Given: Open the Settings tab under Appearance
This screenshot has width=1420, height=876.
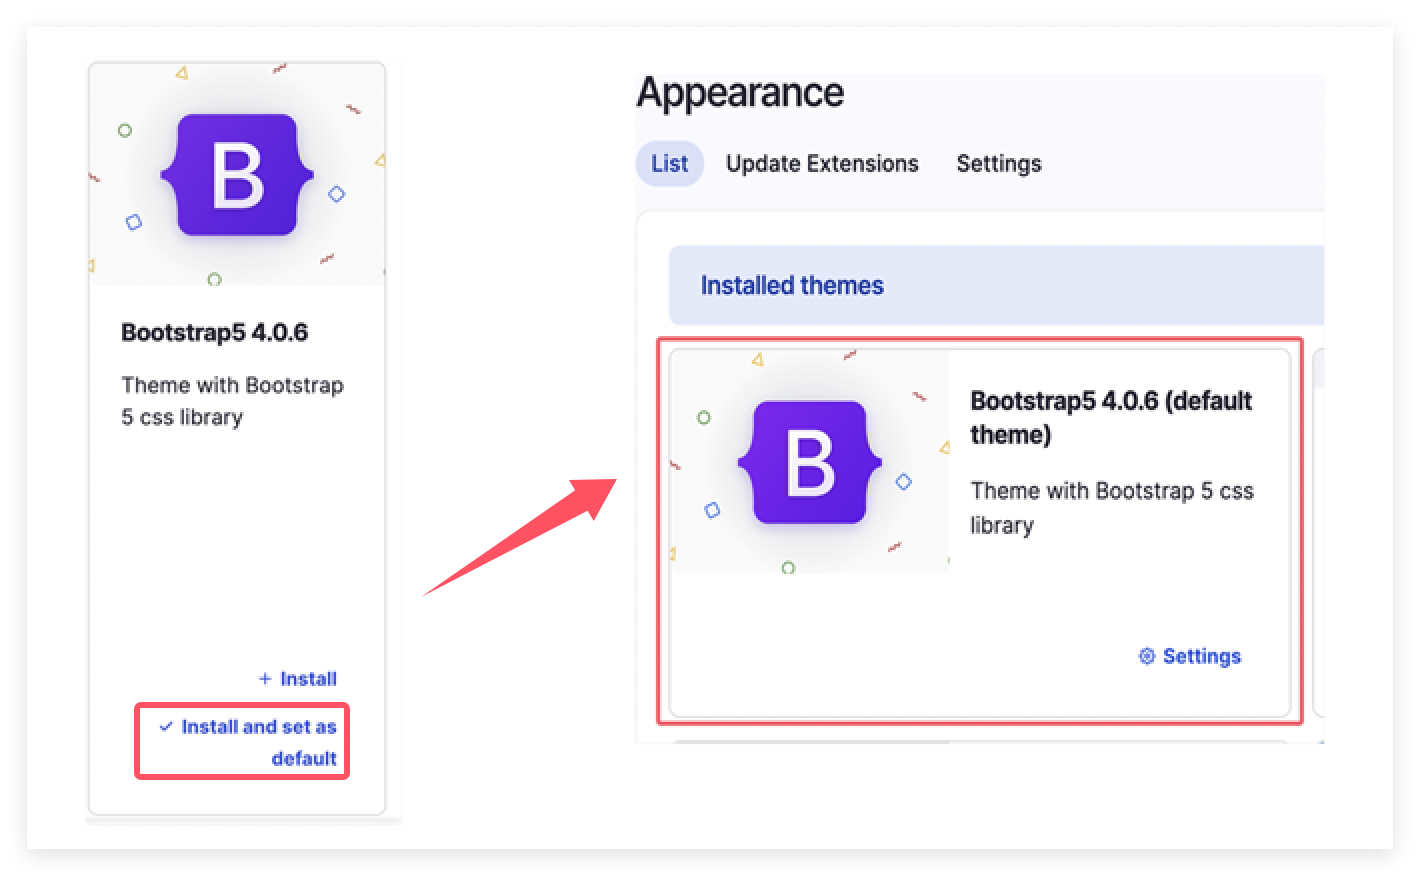Looking at the screenshot, I should pyautogui.click(x=998, y=164).
